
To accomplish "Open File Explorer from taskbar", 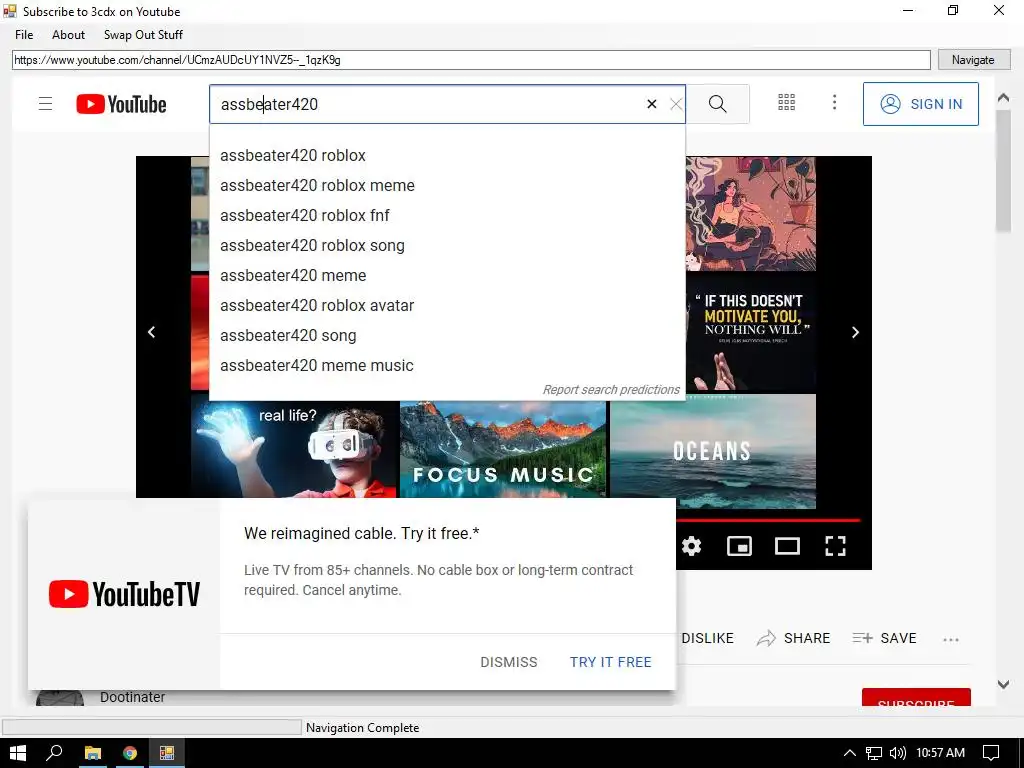I will pyautogui.click(x=93, y=753).
